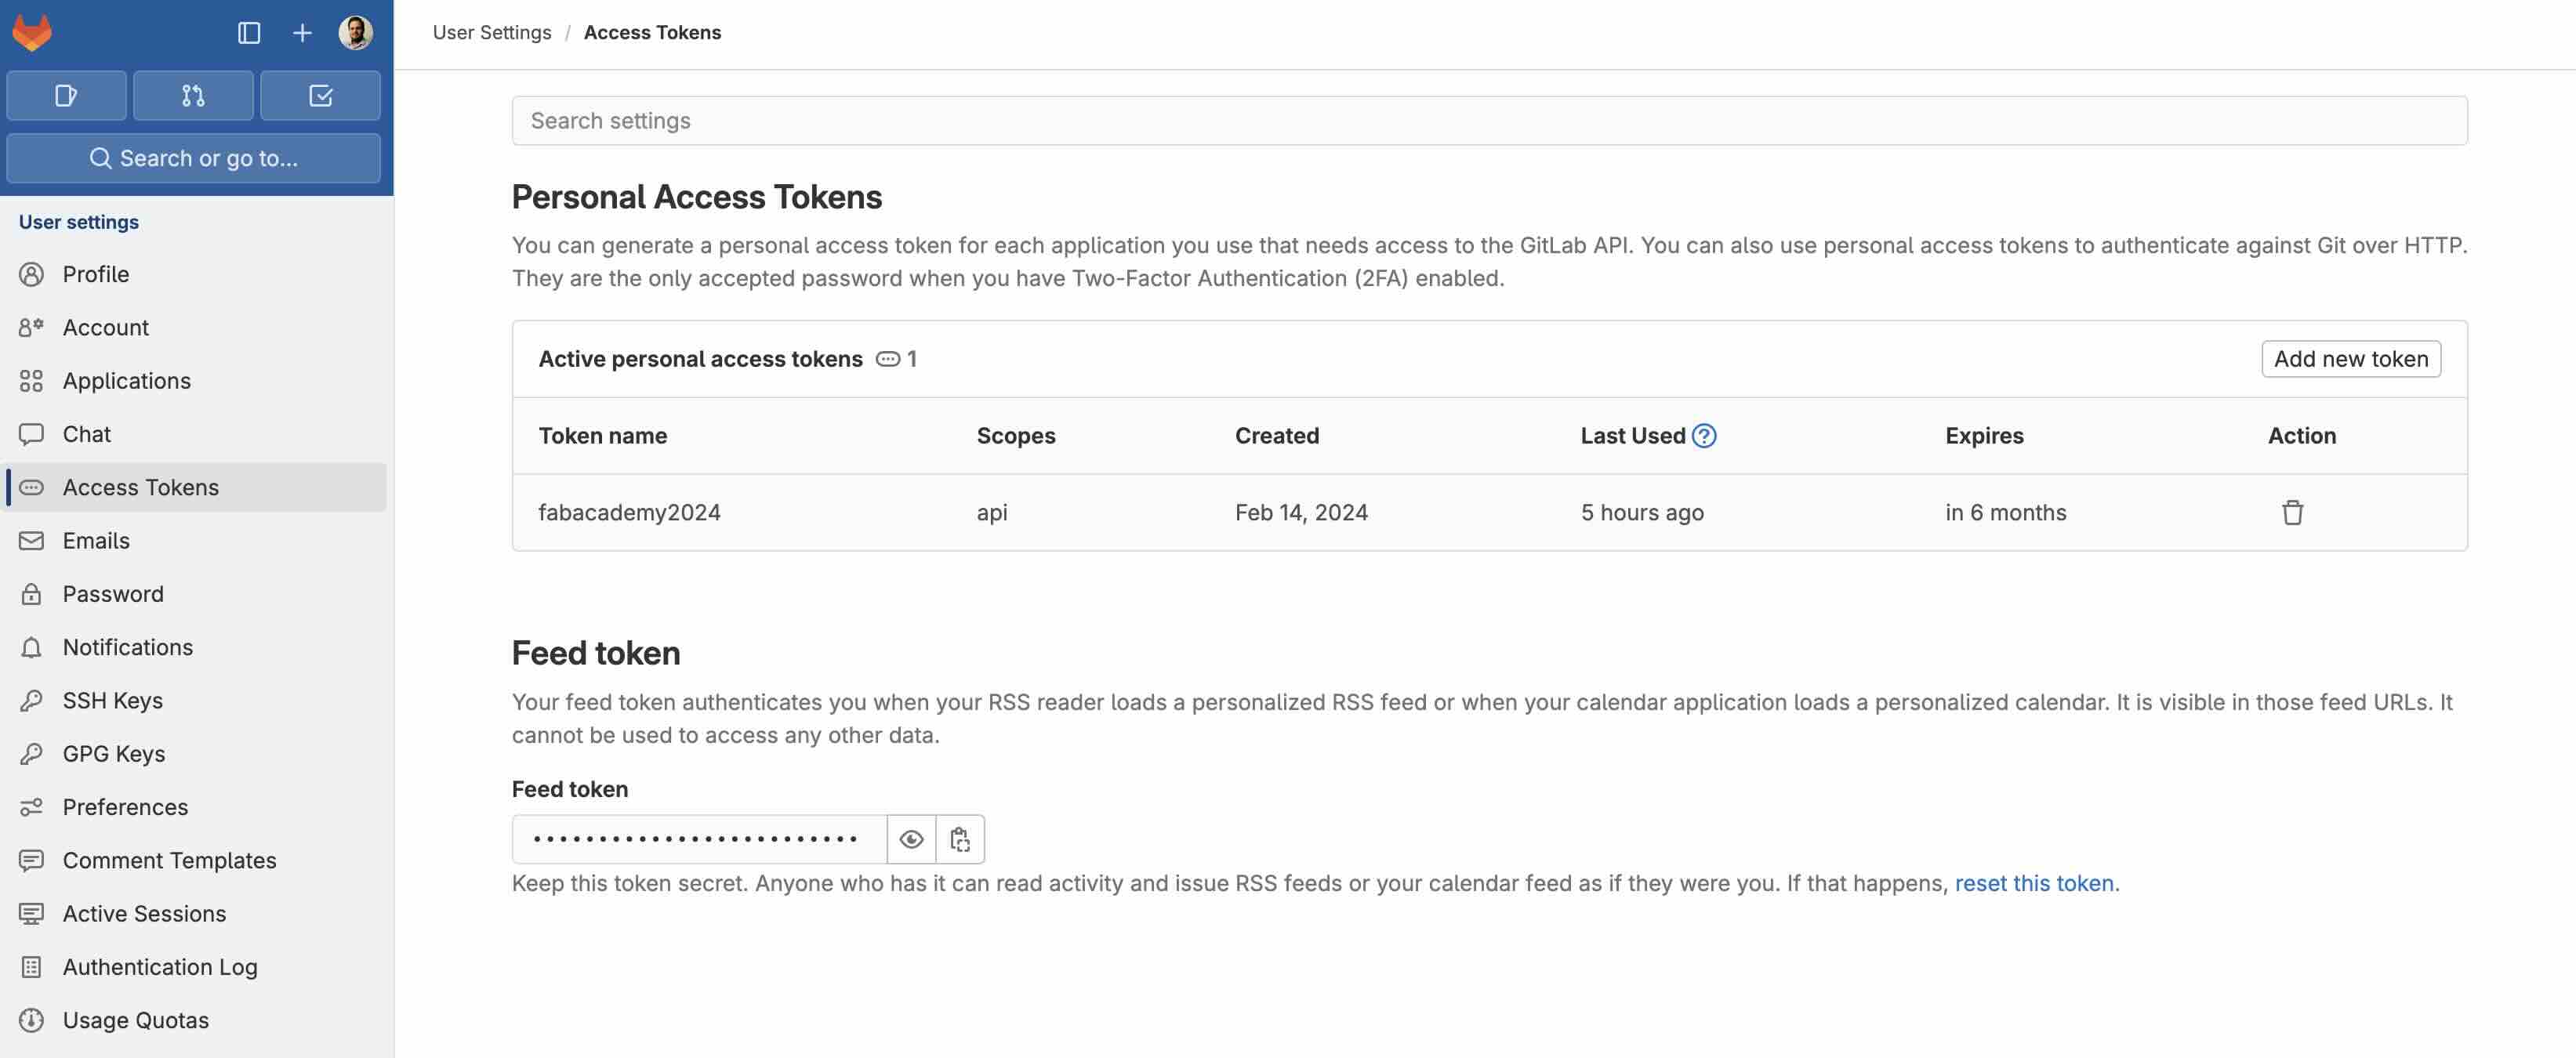Click the delete trash icon for fabacademy2024
The width and height of the screenshot is (2576, 1058).
[x=2291, y=511]
